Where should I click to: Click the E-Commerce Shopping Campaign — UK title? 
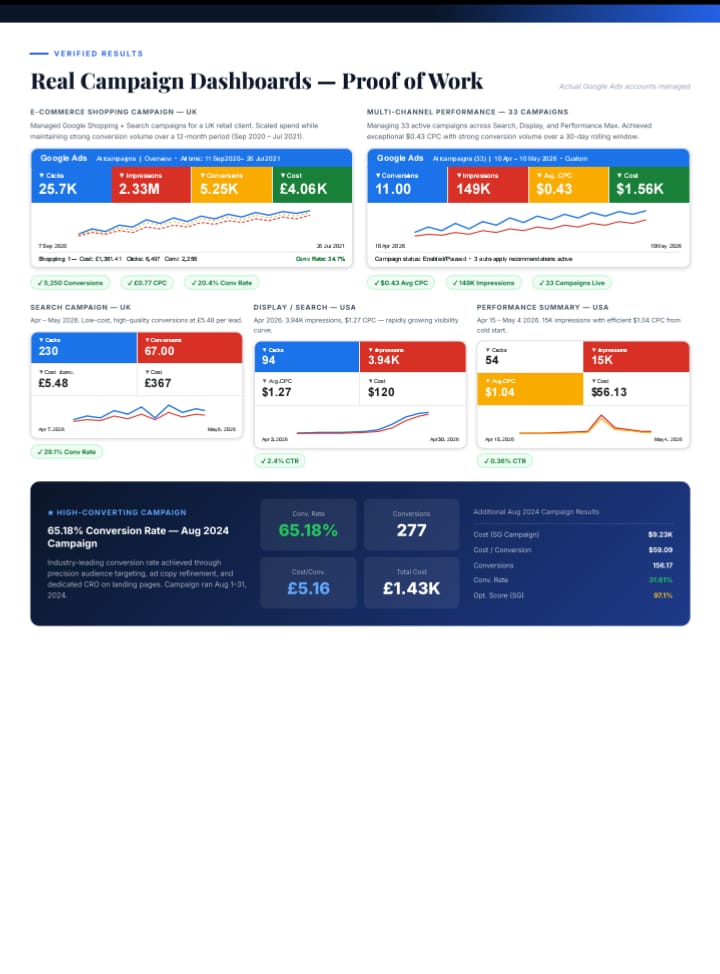pyautogui.click(x=113, y=112)
